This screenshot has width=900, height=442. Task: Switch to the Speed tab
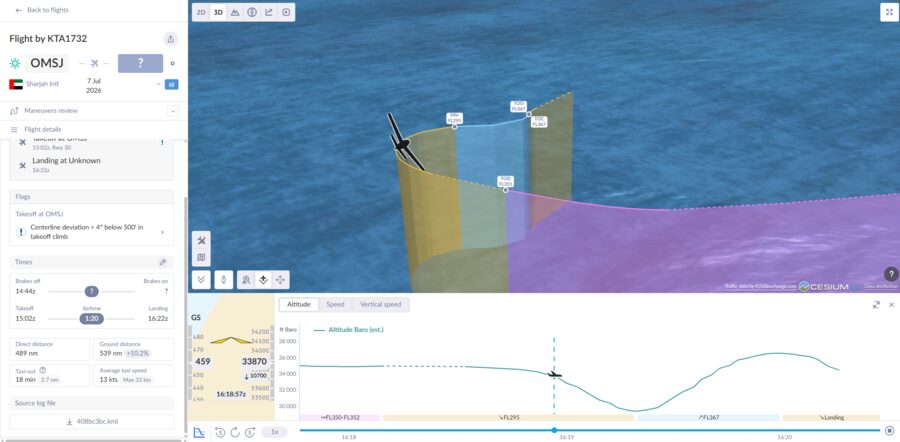pos(335,304)
